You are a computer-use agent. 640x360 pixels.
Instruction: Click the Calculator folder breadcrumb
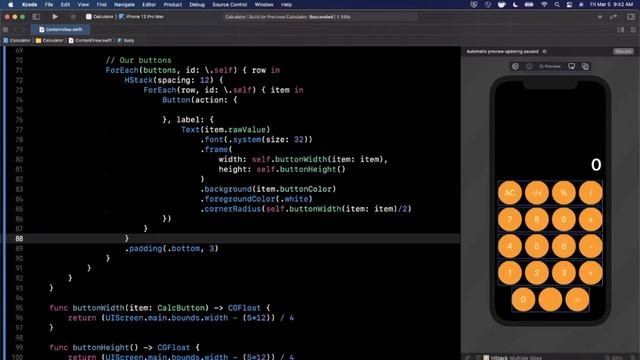coord(49,40)
